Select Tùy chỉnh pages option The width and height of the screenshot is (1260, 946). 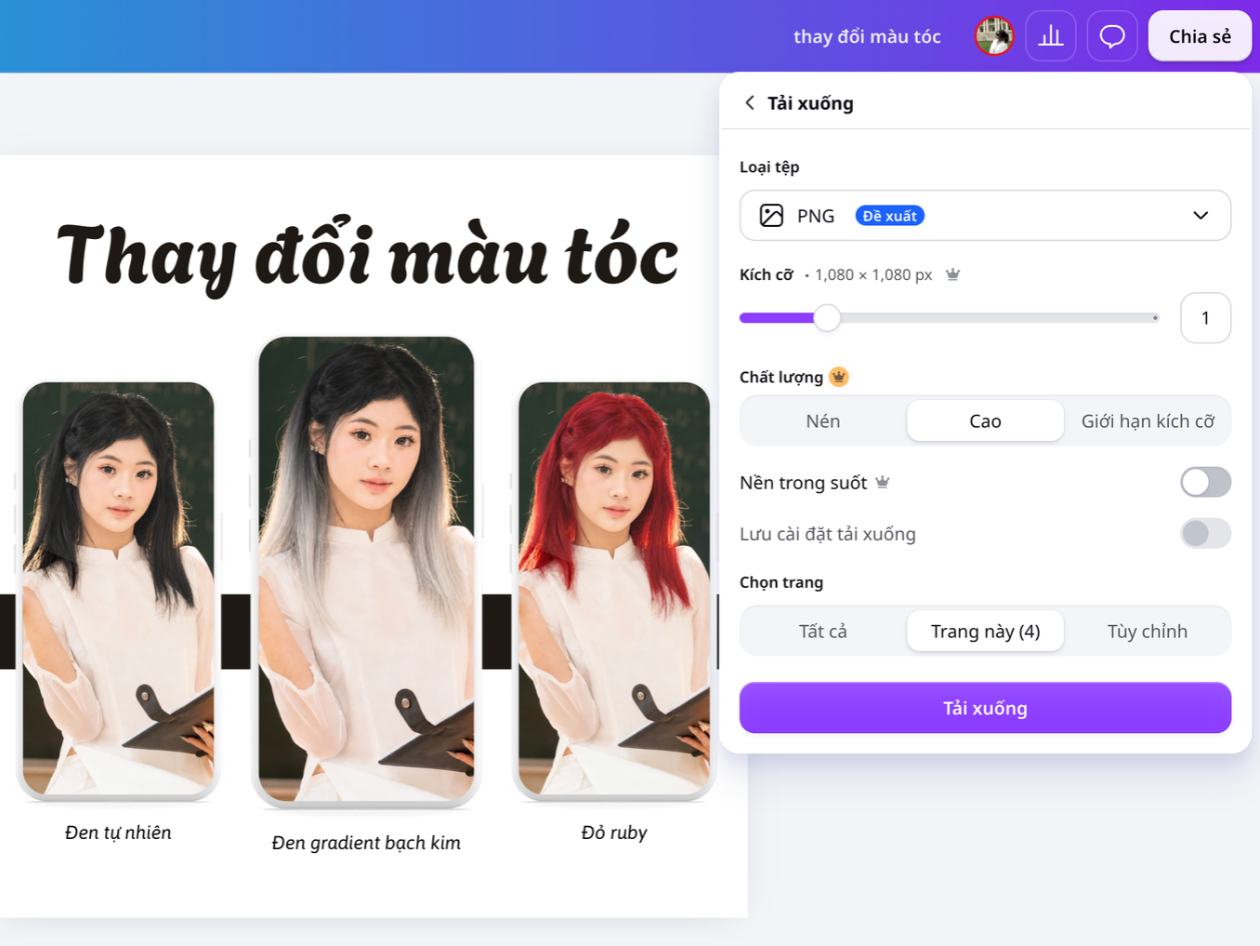click(x=1148, y=631)
